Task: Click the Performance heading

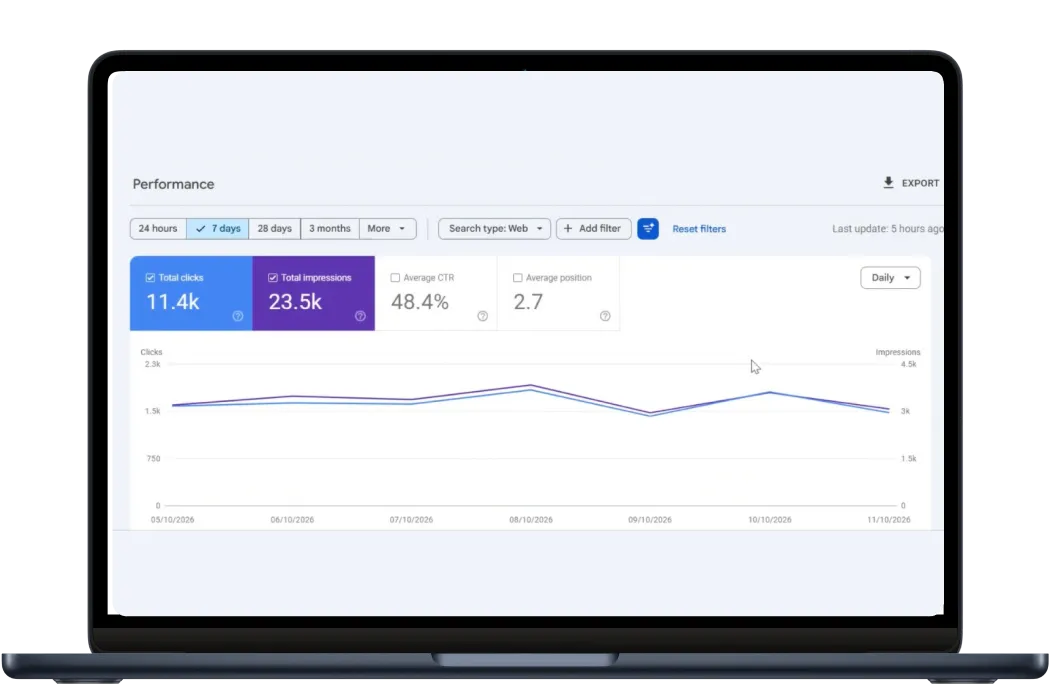Action: [x=173, y=185]
